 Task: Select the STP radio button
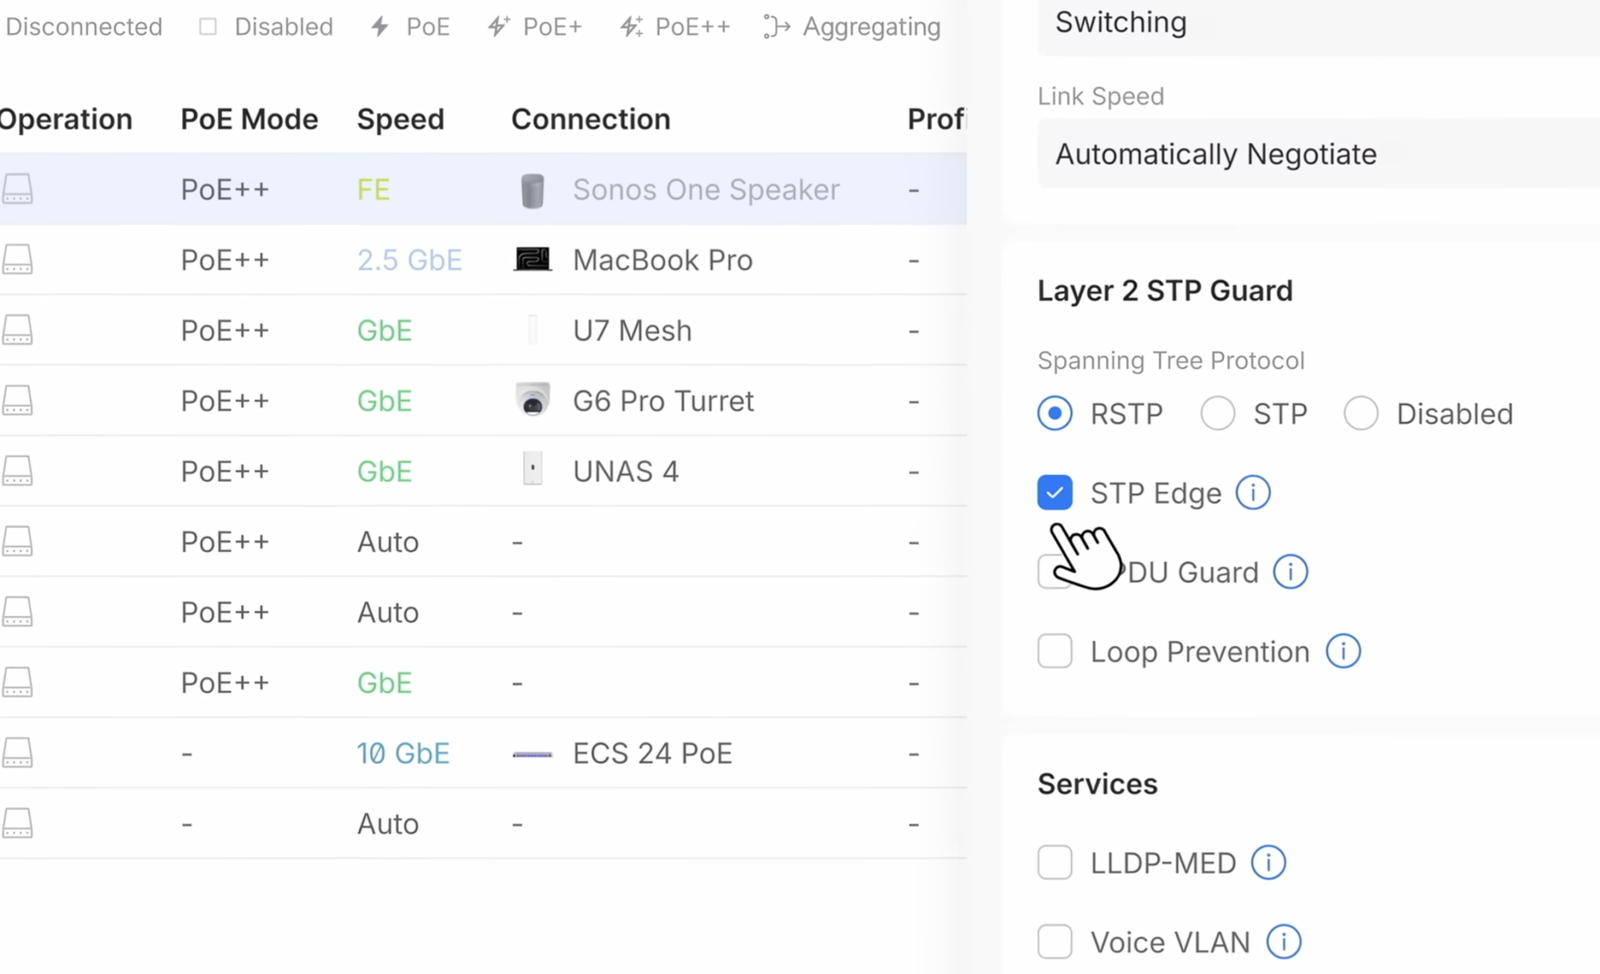pyautogui.click(x=1217, y=413)
